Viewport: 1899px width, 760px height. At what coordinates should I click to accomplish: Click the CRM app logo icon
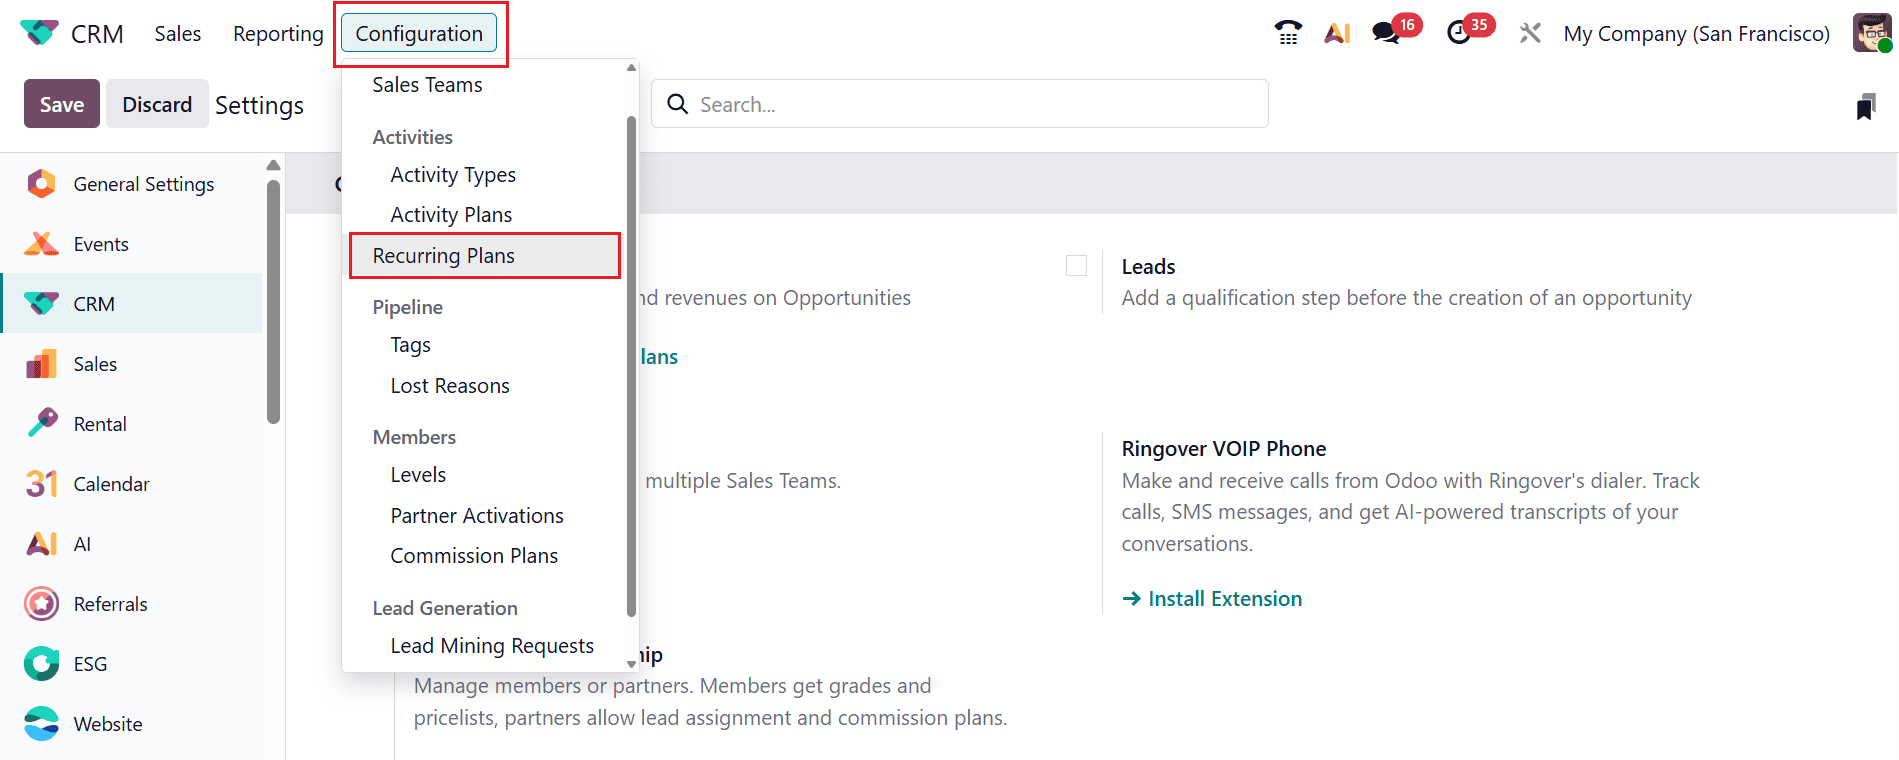39,33
